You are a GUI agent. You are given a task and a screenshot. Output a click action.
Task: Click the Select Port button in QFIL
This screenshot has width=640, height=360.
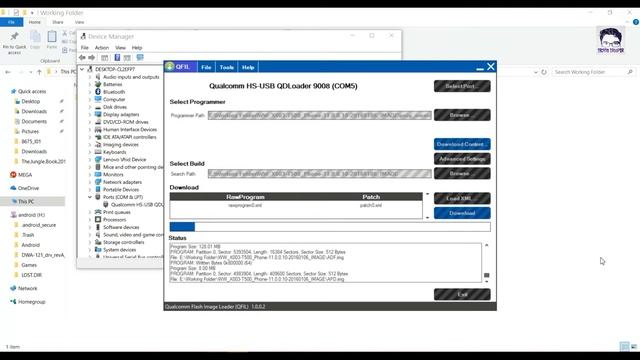(462, 86)
